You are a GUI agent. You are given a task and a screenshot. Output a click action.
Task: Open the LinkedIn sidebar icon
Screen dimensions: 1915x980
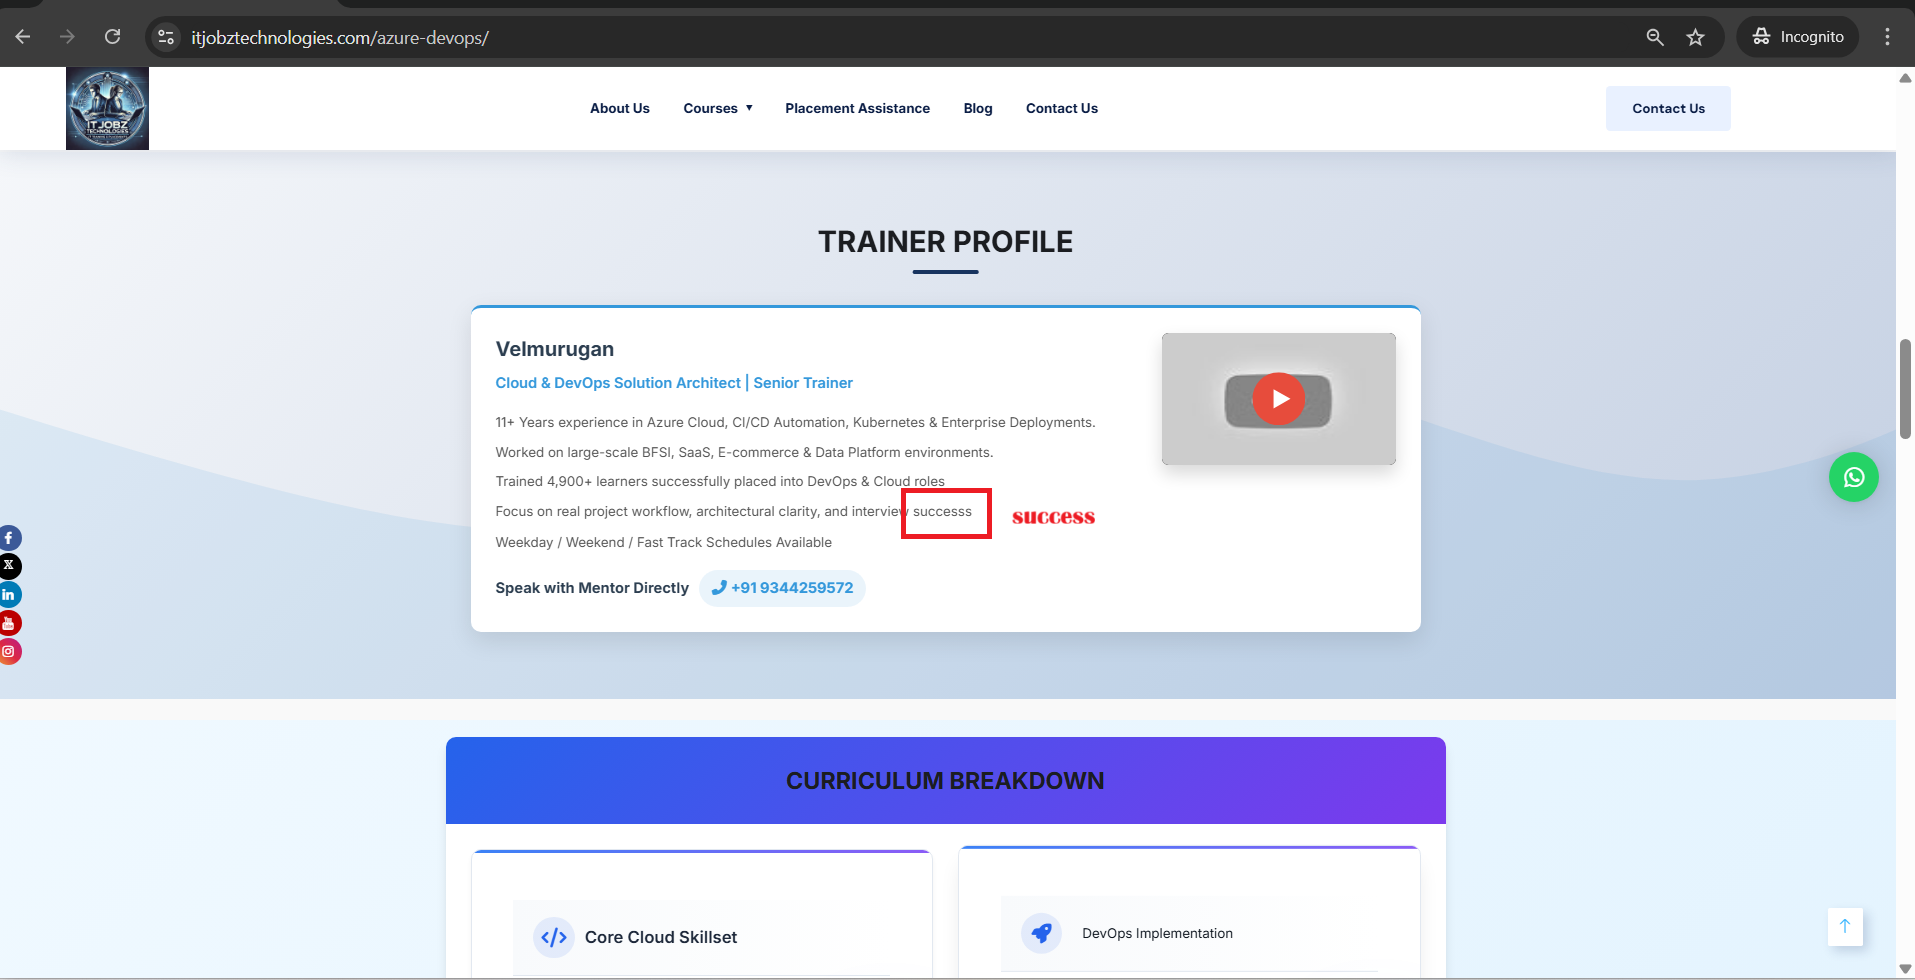click(9, 595)
